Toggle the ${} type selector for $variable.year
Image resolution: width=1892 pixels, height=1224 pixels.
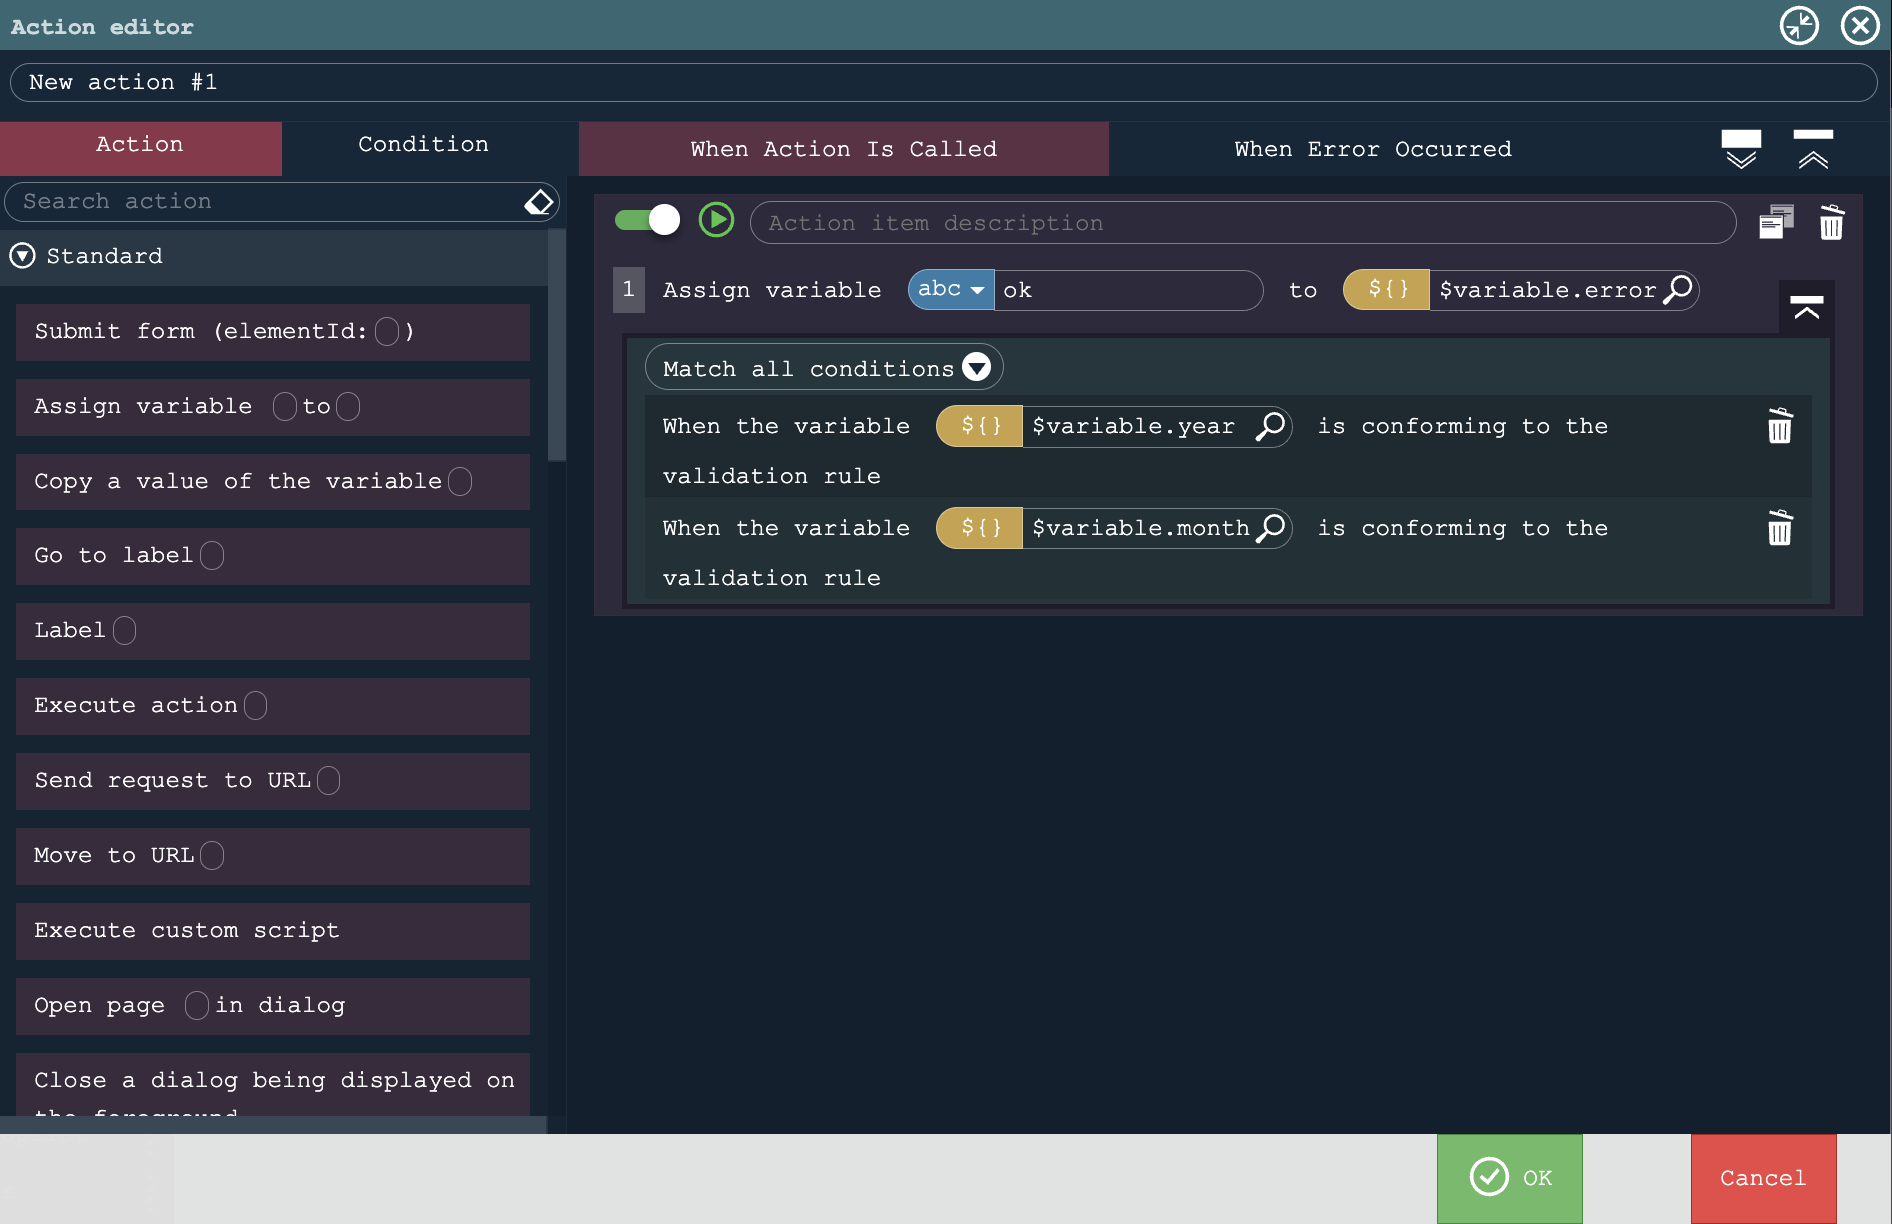pos(979,426)
